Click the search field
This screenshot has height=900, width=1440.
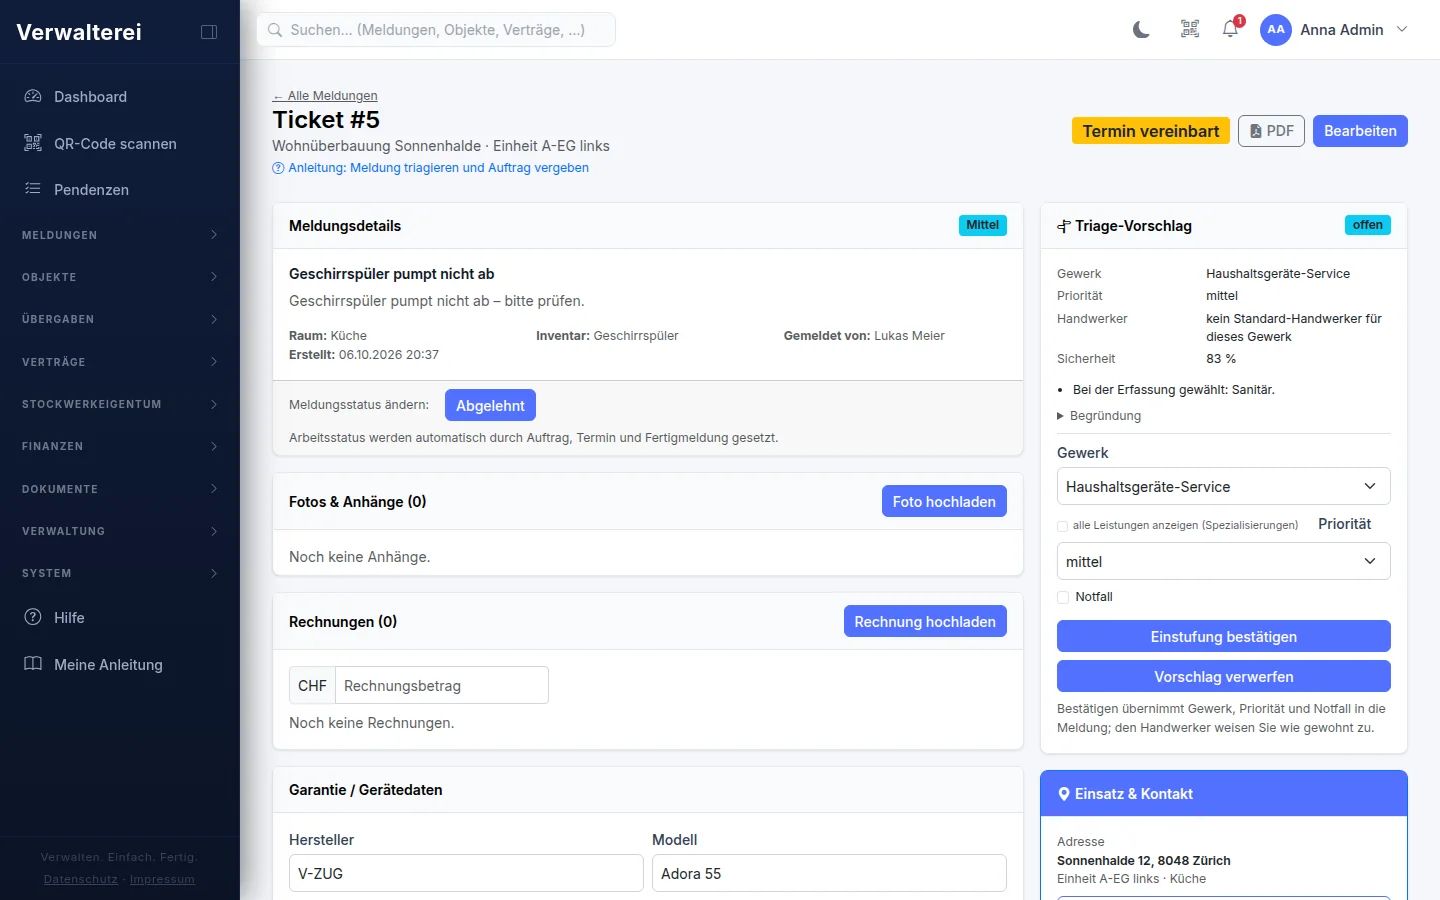click(x=436, y=30)
